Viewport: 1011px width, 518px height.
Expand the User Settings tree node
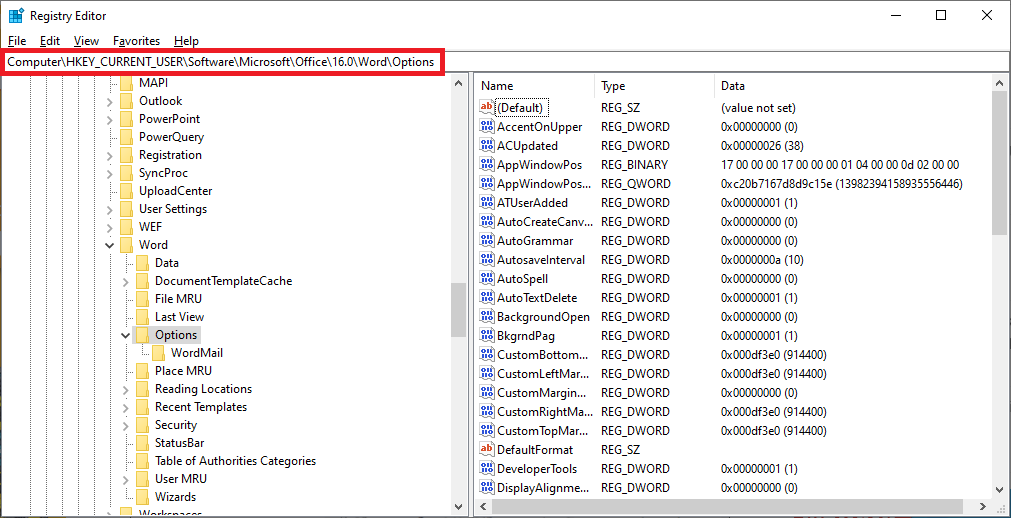point(110,210)
